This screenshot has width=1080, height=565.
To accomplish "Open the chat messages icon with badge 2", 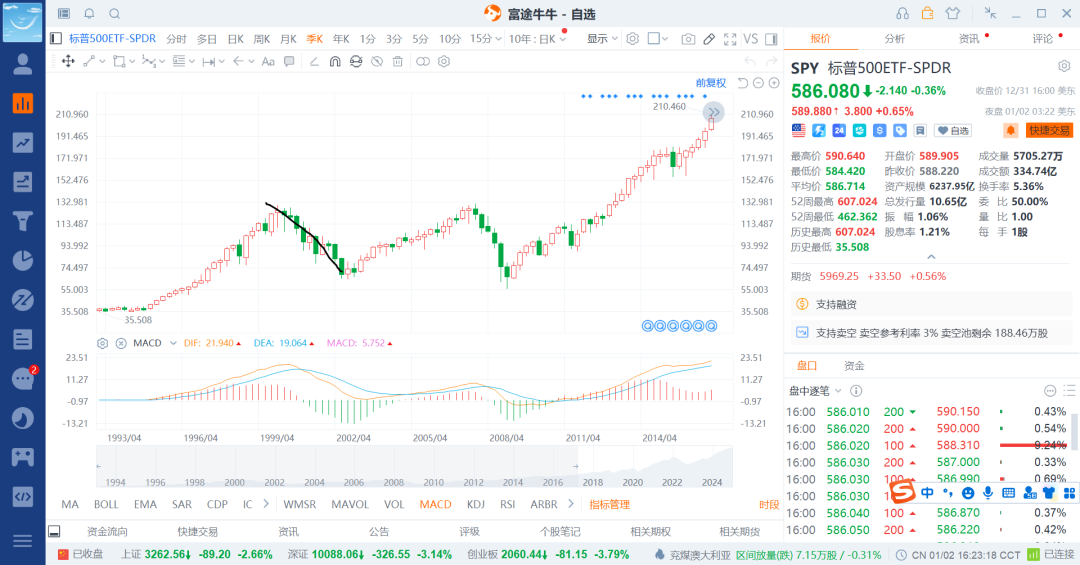I will click(23, 378).
